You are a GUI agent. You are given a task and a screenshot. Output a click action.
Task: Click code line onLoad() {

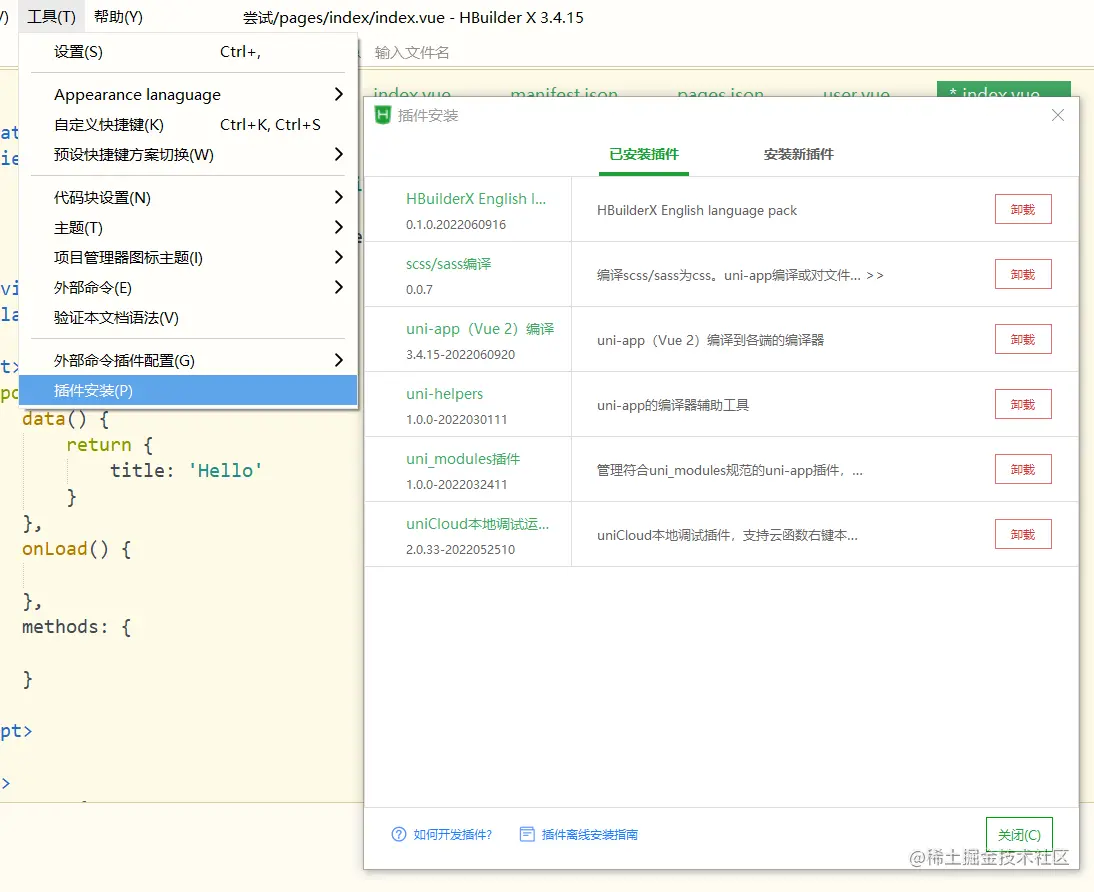(x=77, y=549)
